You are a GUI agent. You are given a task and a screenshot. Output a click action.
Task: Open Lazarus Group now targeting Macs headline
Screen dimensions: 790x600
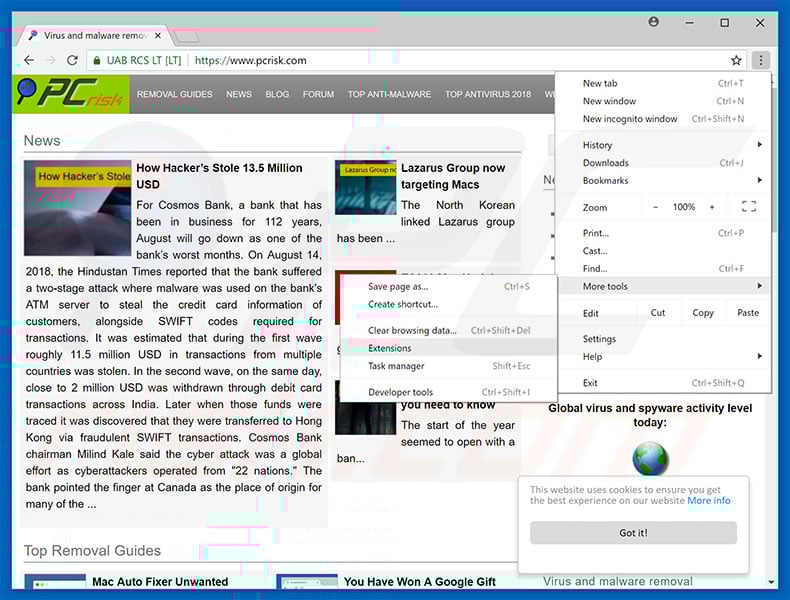[x=453, y=176]
